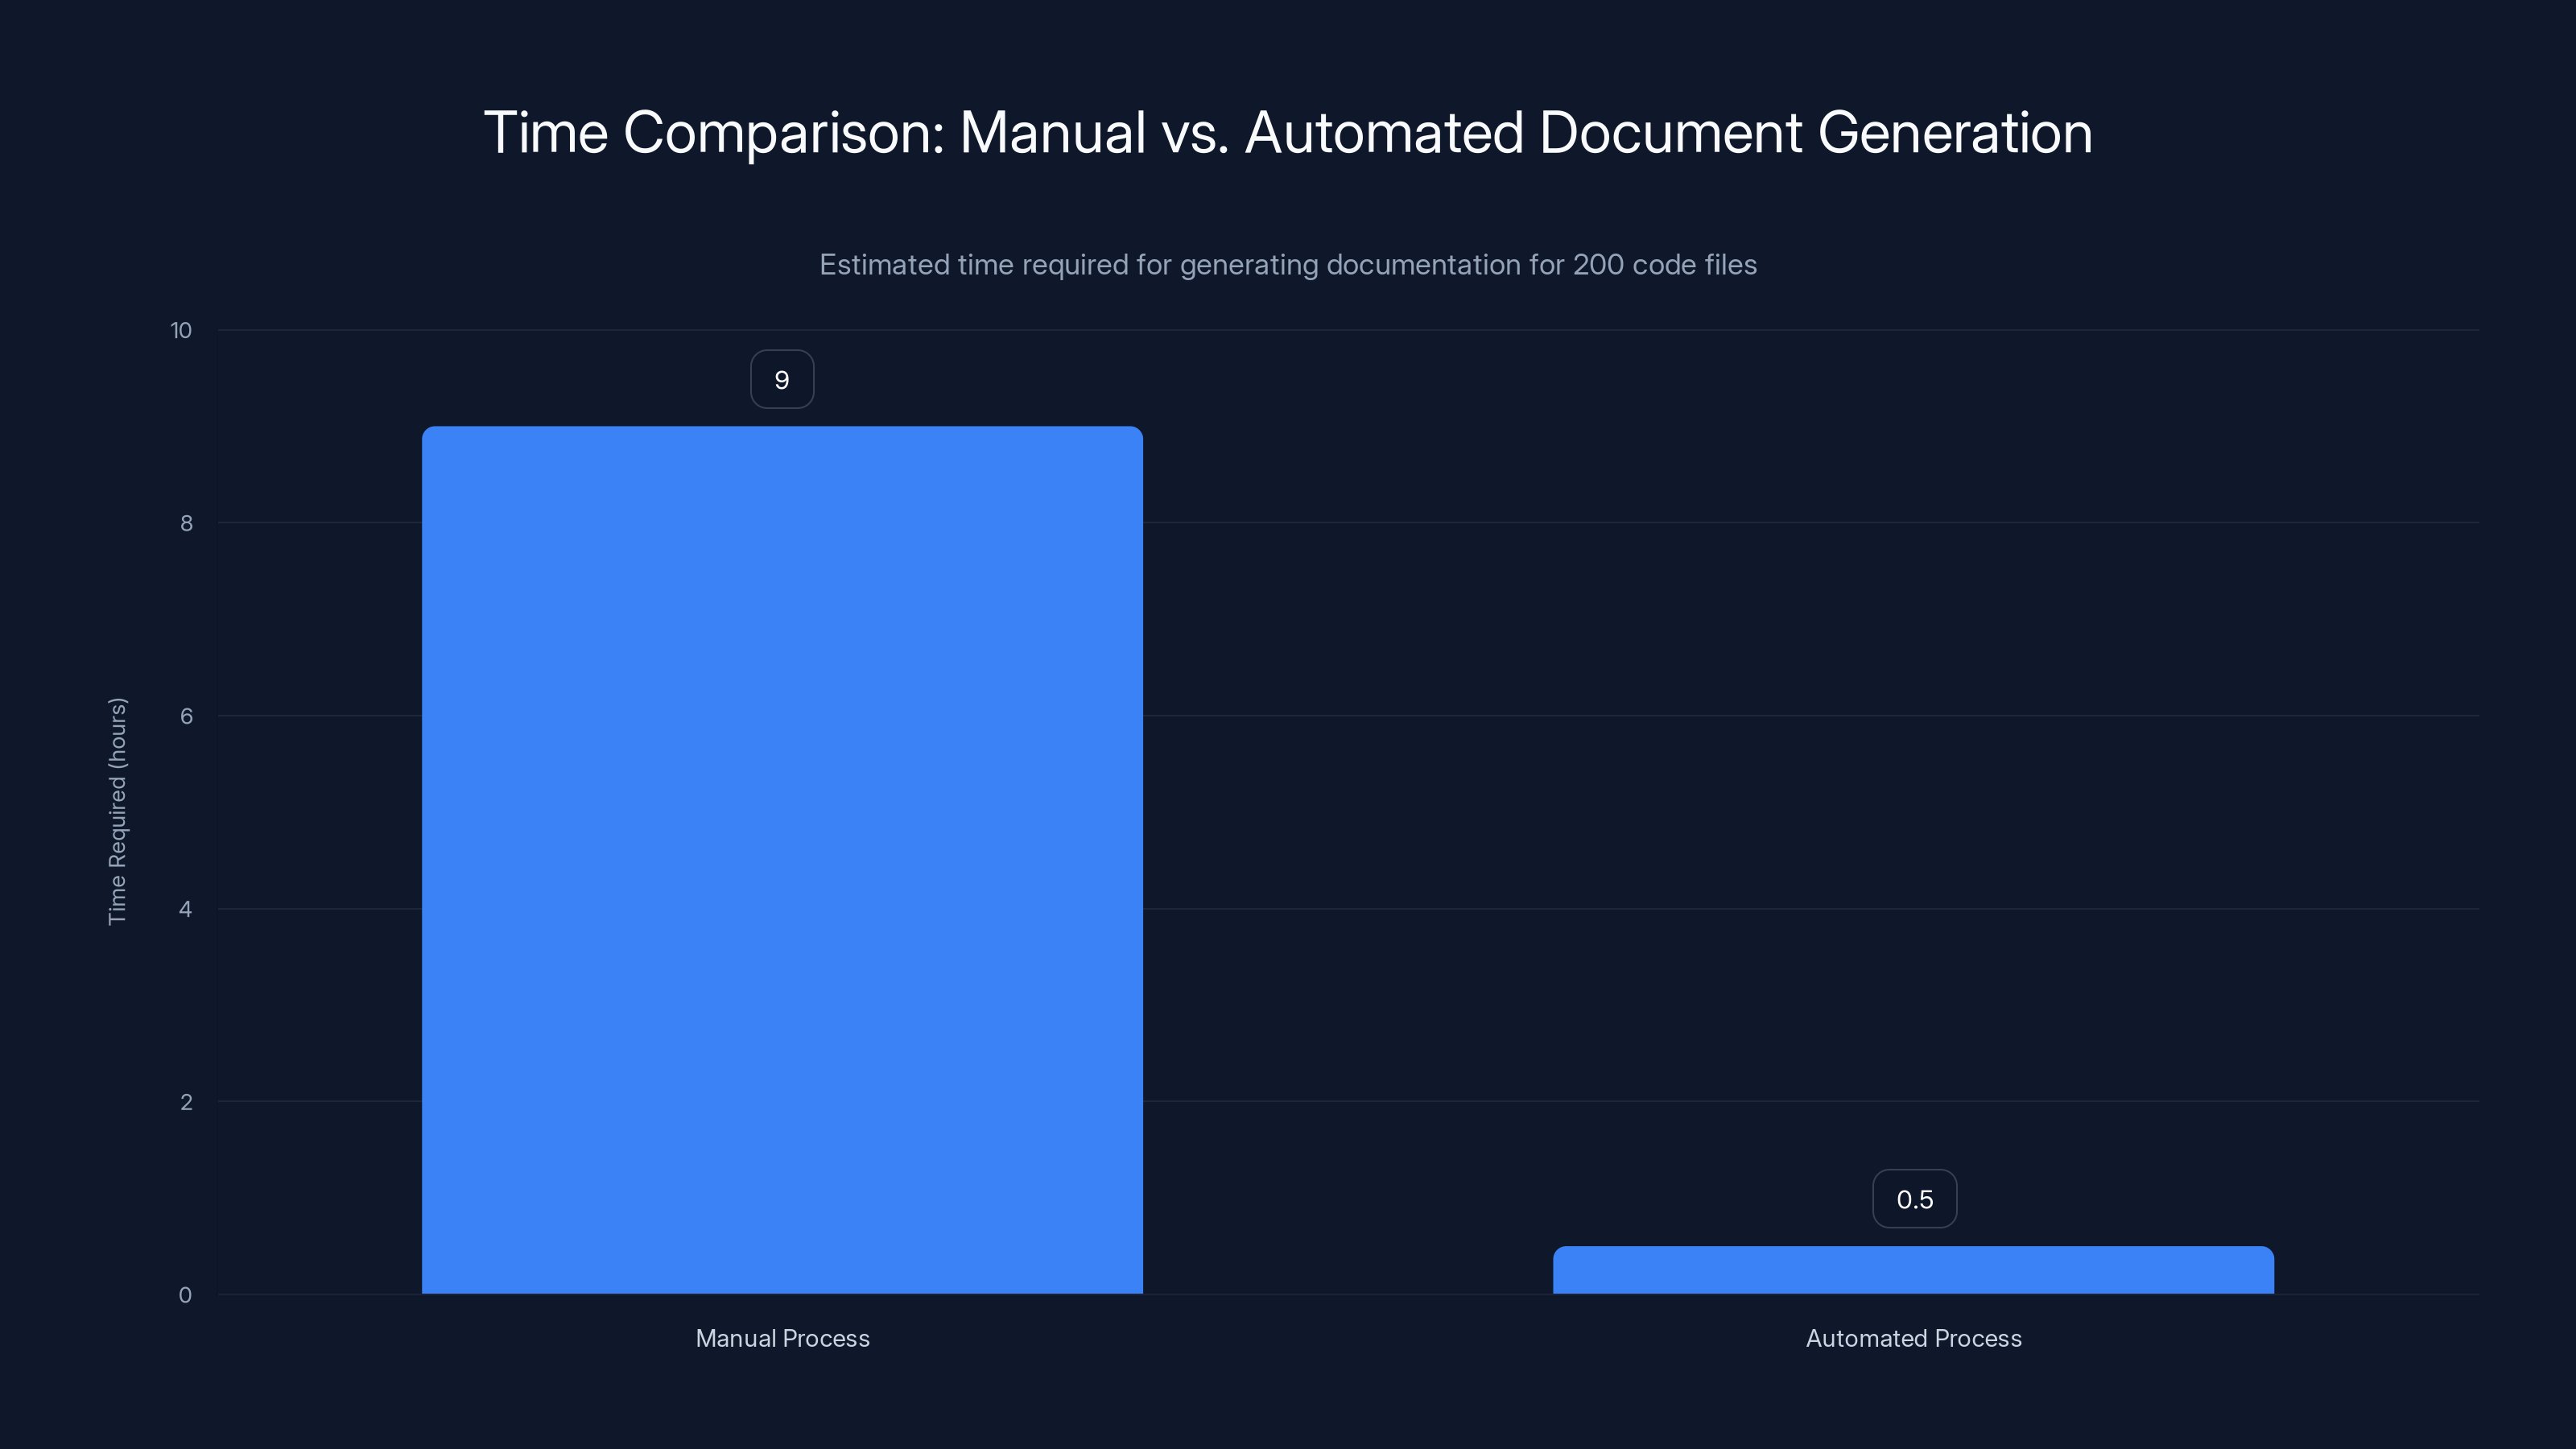Select the Automated Process axis label
2576x1449 pixels.
(x=1914, y=1338)
